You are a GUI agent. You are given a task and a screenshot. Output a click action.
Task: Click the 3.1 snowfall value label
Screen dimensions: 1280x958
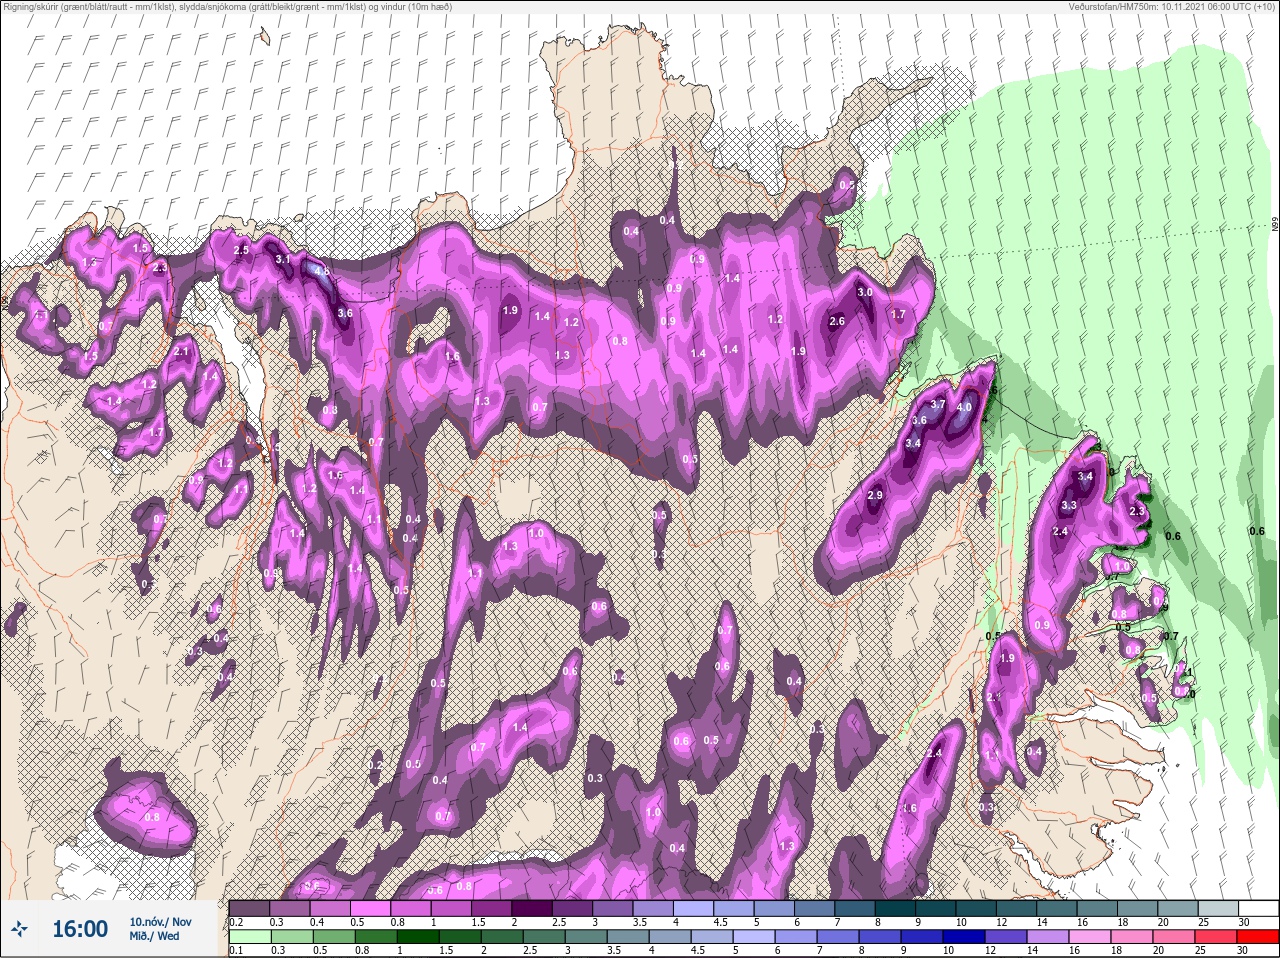tap(283, 259)
